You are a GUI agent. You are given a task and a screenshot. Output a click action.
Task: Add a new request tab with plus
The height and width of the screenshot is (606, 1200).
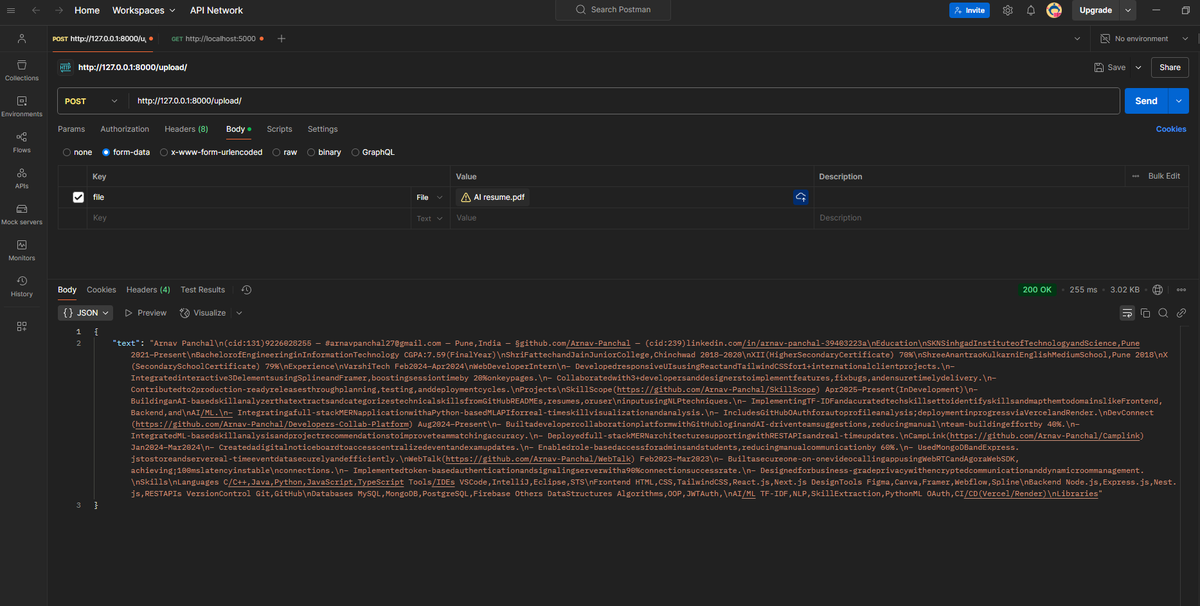point(281,38)
